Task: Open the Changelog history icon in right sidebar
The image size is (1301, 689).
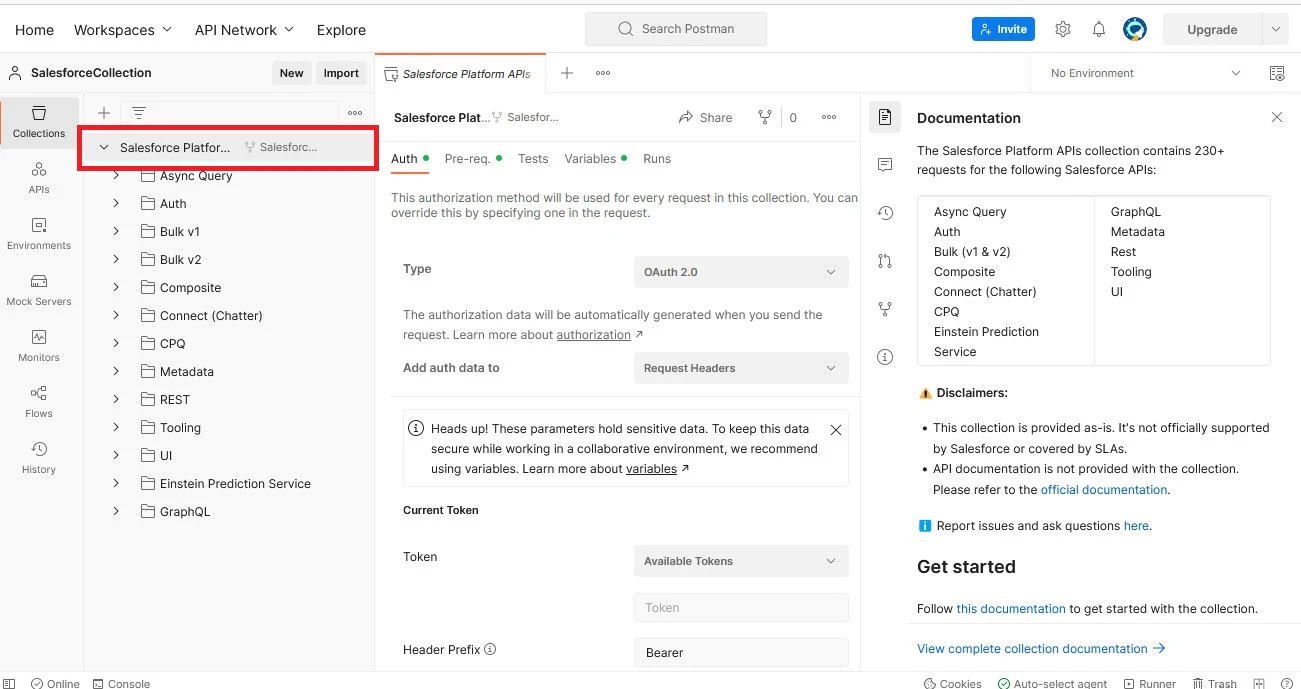Action: (885, 212)
